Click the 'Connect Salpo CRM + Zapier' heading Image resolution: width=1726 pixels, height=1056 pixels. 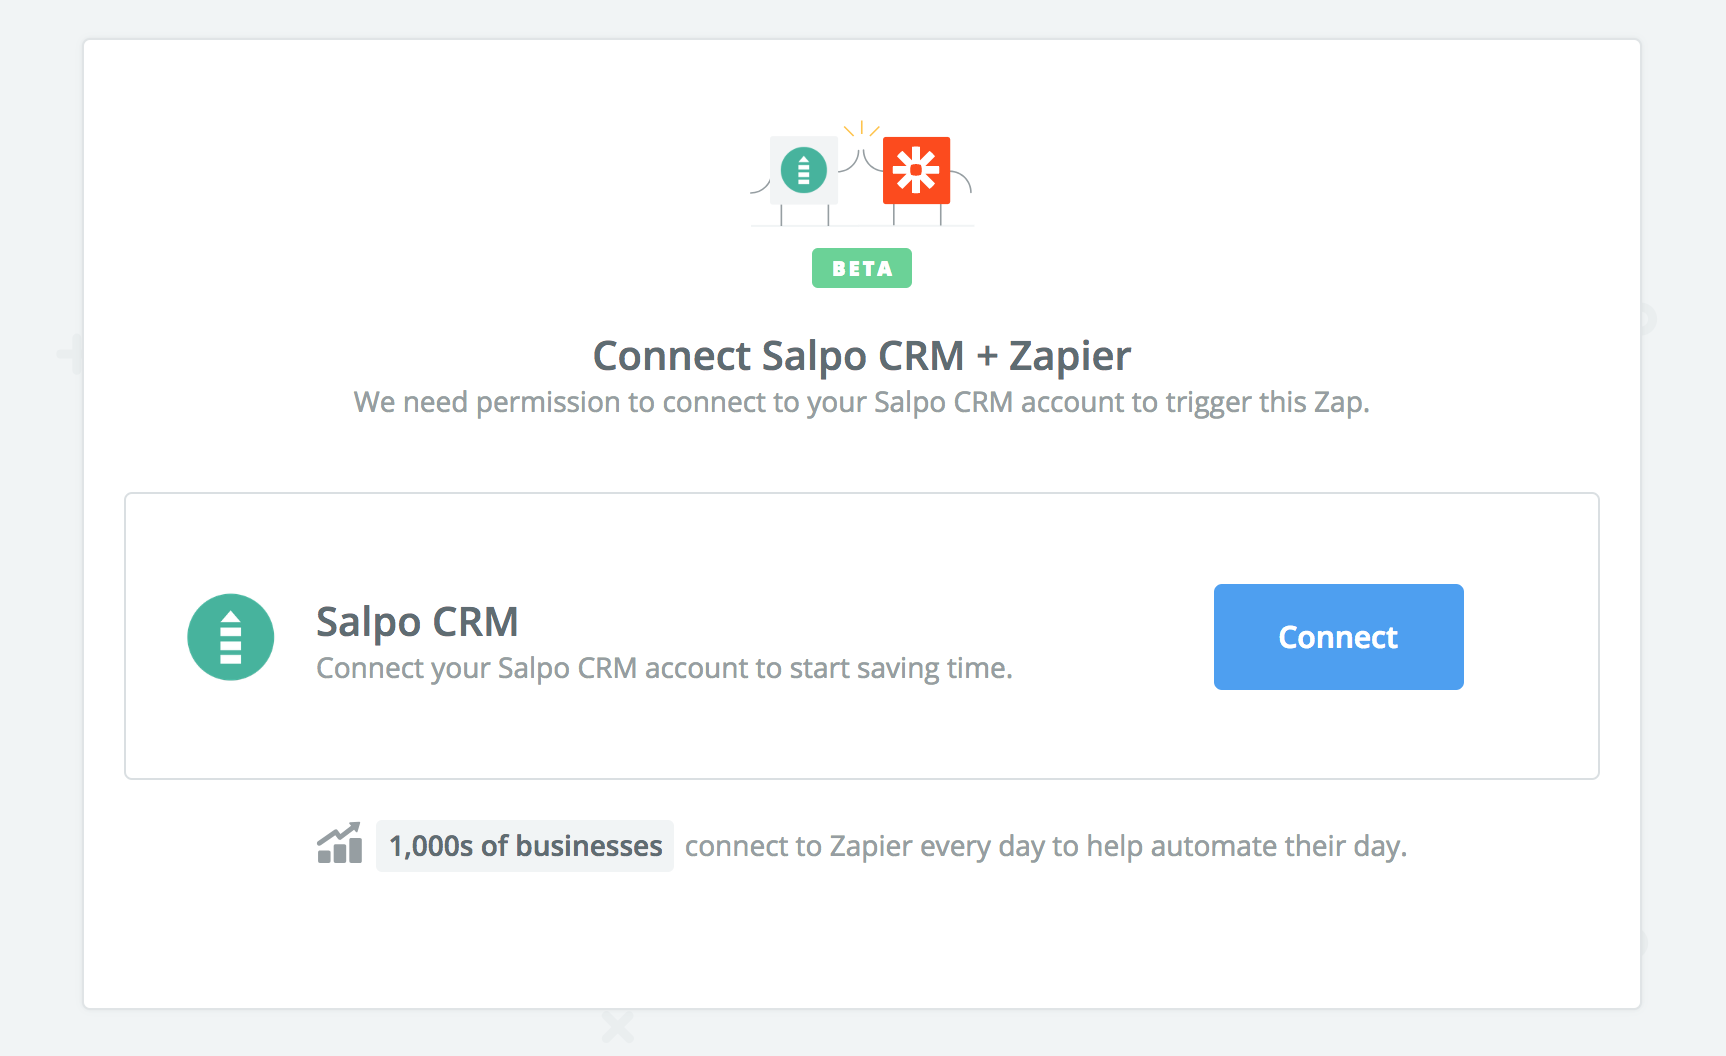tap(862, 356)
